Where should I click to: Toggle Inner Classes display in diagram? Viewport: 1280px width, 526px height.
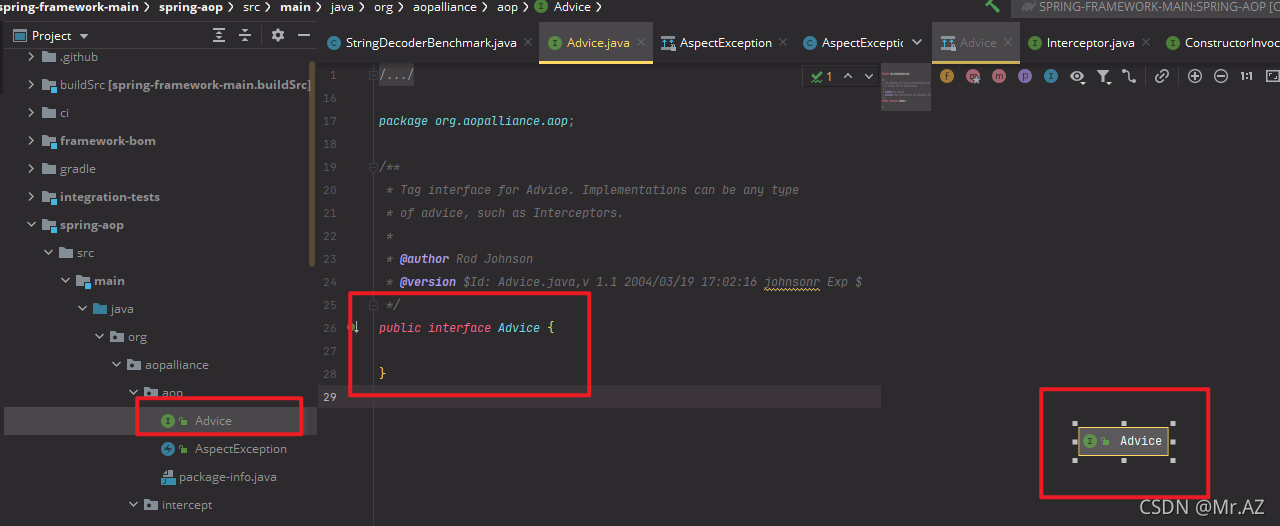click(x=1051, y=76)
